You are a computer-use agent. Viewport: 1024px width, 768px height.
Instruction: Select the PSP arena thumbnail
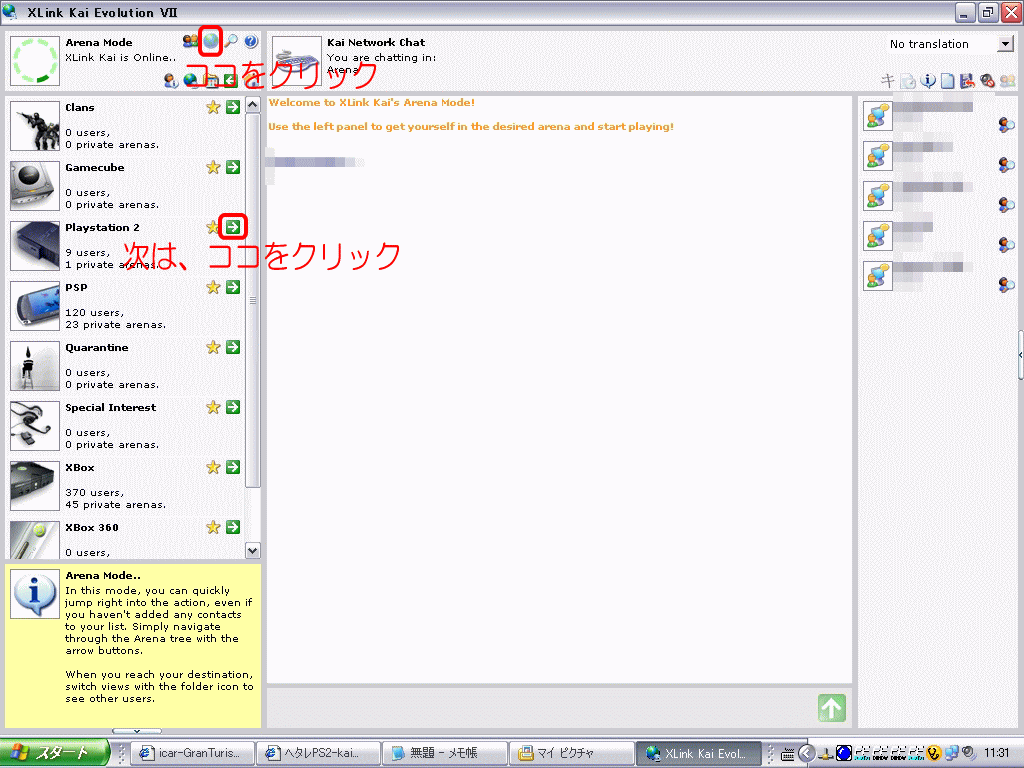[x=35, y=306]
